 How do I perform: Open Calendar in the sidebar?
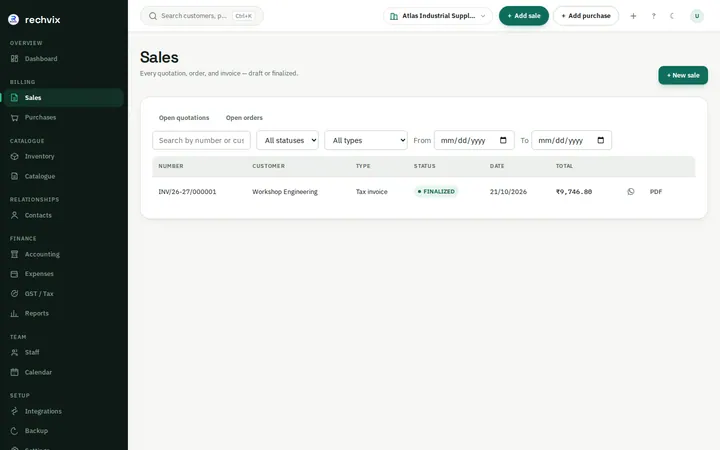click(63, 372)
